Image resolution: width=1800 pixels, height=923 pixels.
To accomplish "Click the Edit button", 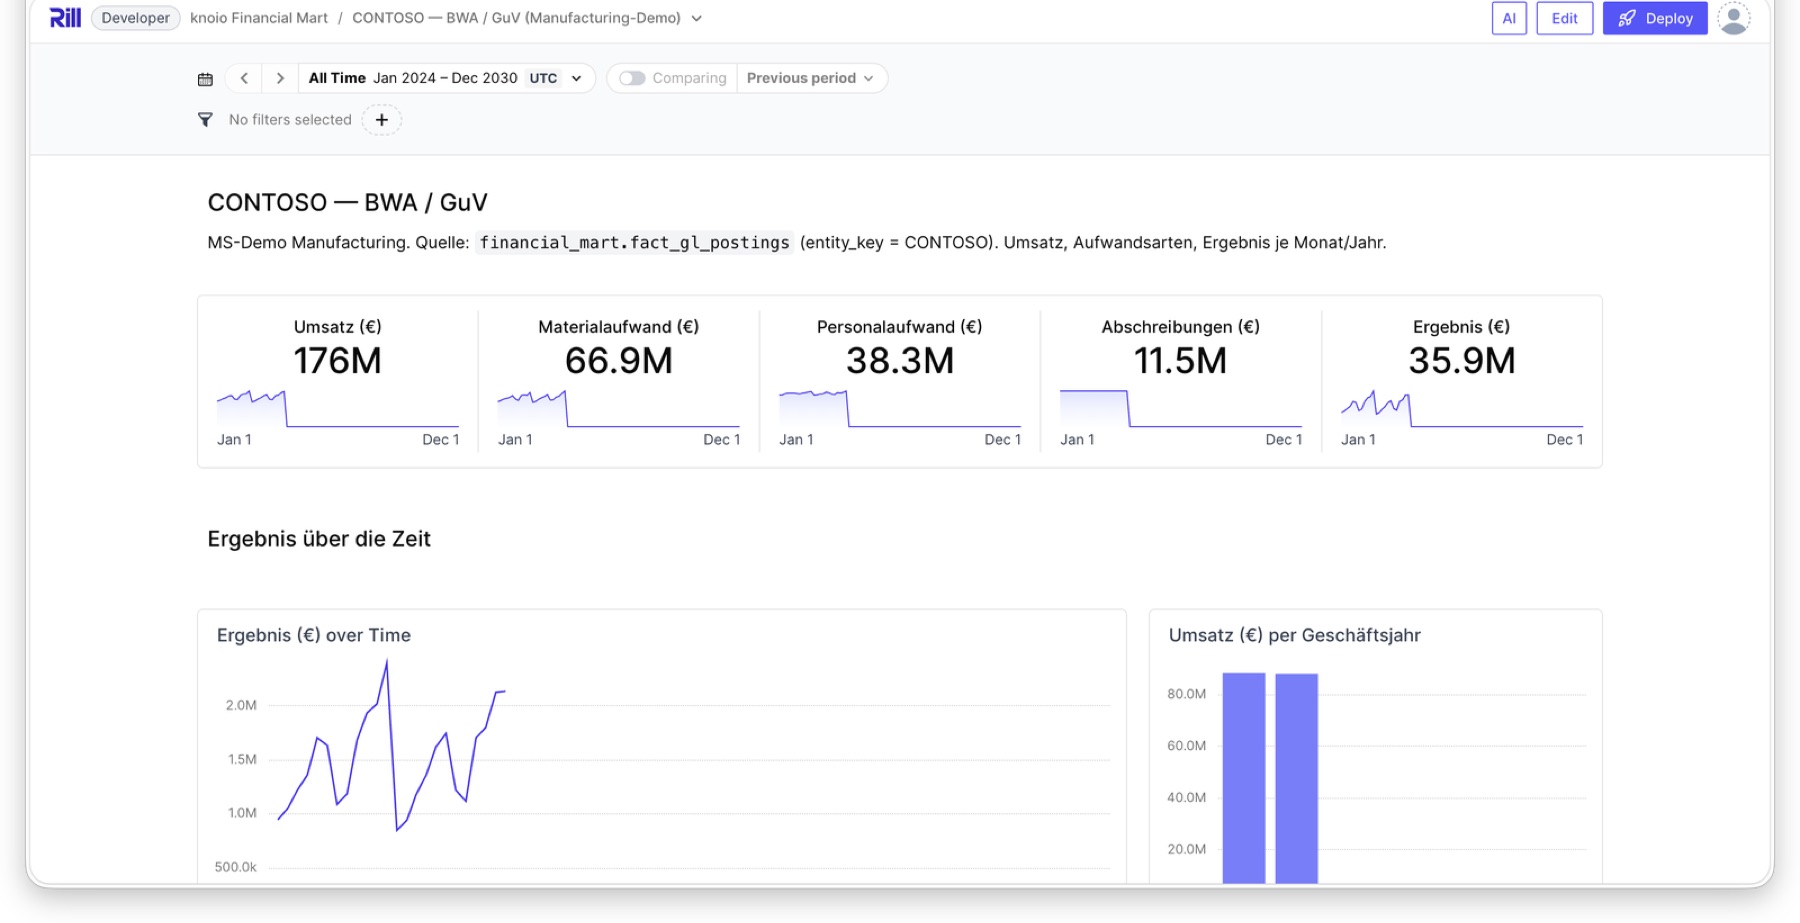I will pos(1564,18).
